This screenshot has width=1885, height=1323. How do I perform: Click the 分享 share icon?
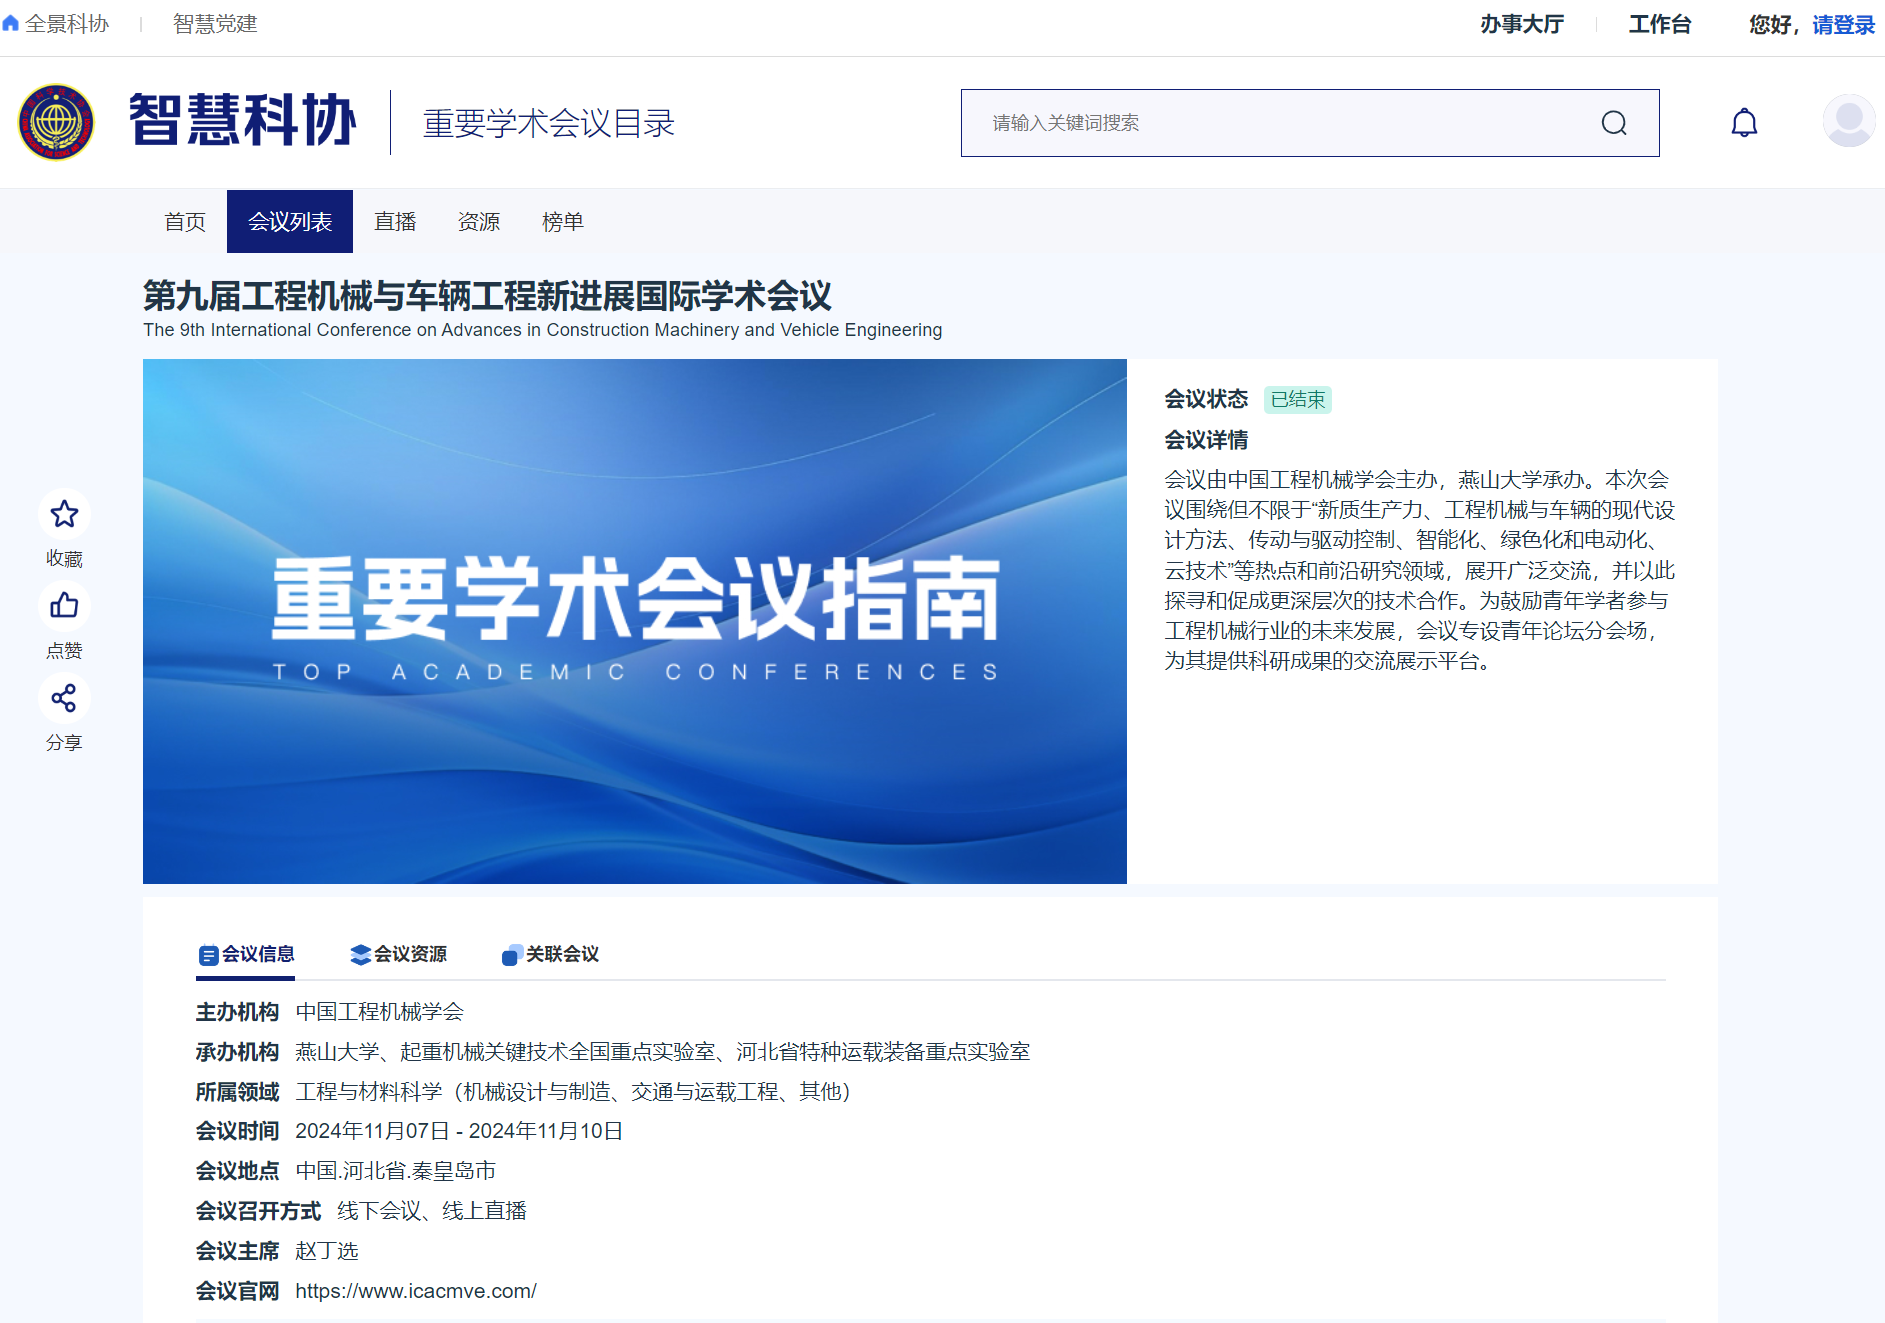point(64,698)
